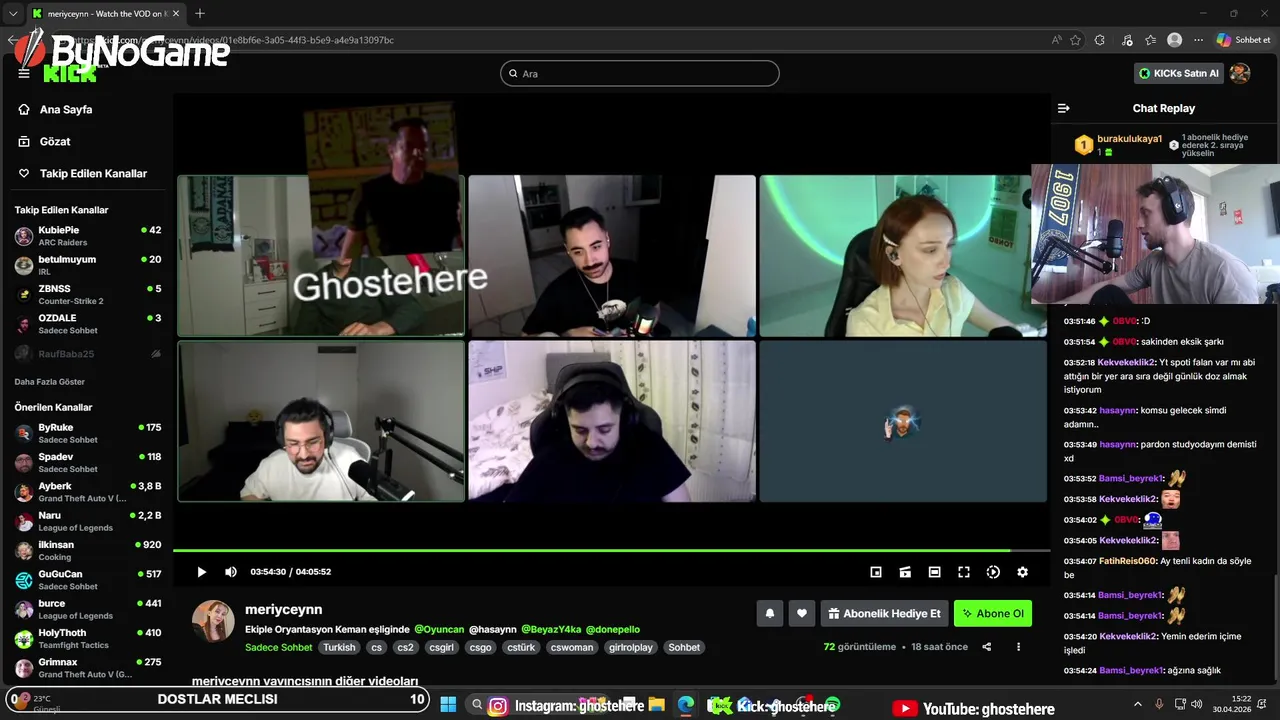The image size is (1280, 720).
Task: Open browser extensions icon
Action: [1100, 40]
